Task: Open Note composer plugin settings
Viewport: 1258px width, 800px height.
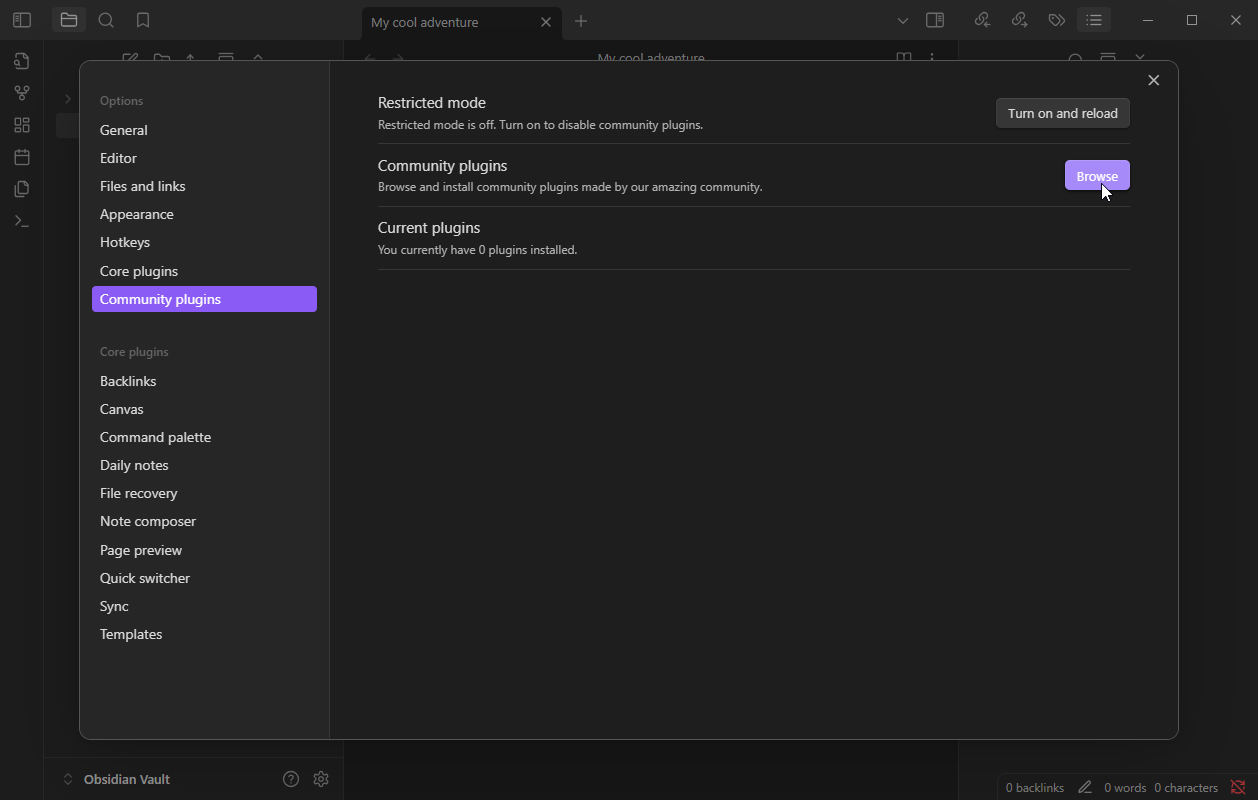Action: click(204, 521)
